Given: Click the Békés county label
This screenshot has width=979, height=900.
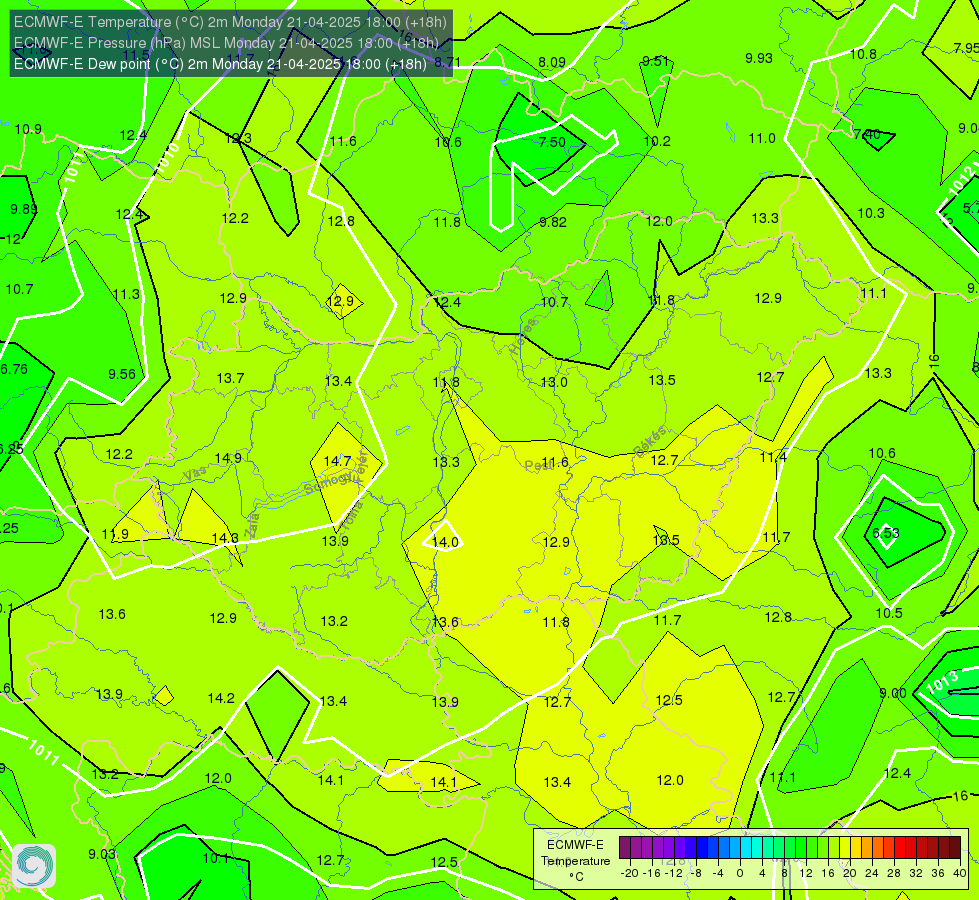Looking at the screenshot, I should point(650,442).
